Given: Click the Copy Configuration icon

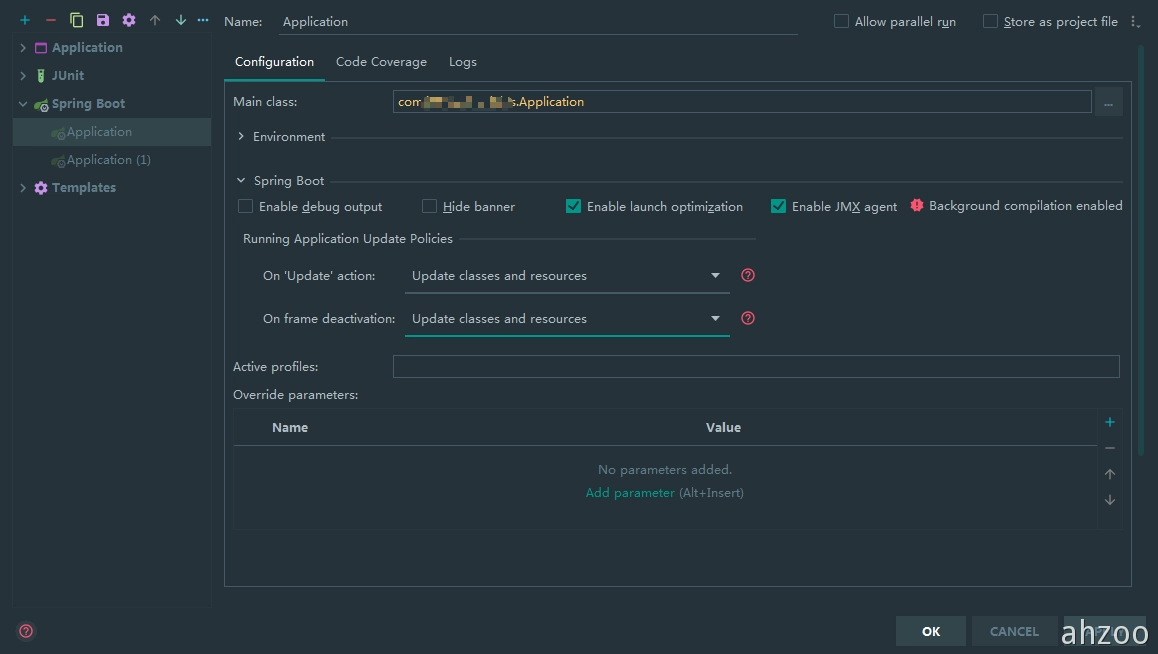Looking at the screenshot, I should (x=77, y=20).
